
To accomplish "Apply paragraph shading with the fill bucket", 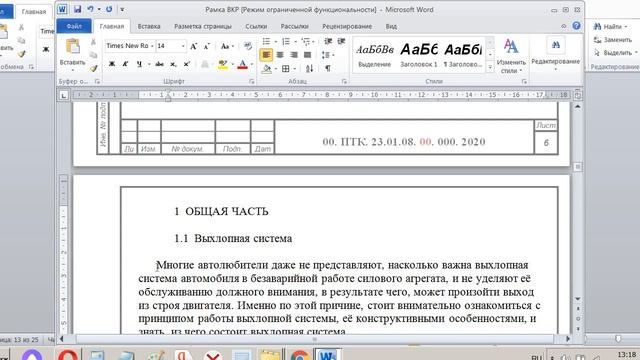I will [x=266, y=69].
